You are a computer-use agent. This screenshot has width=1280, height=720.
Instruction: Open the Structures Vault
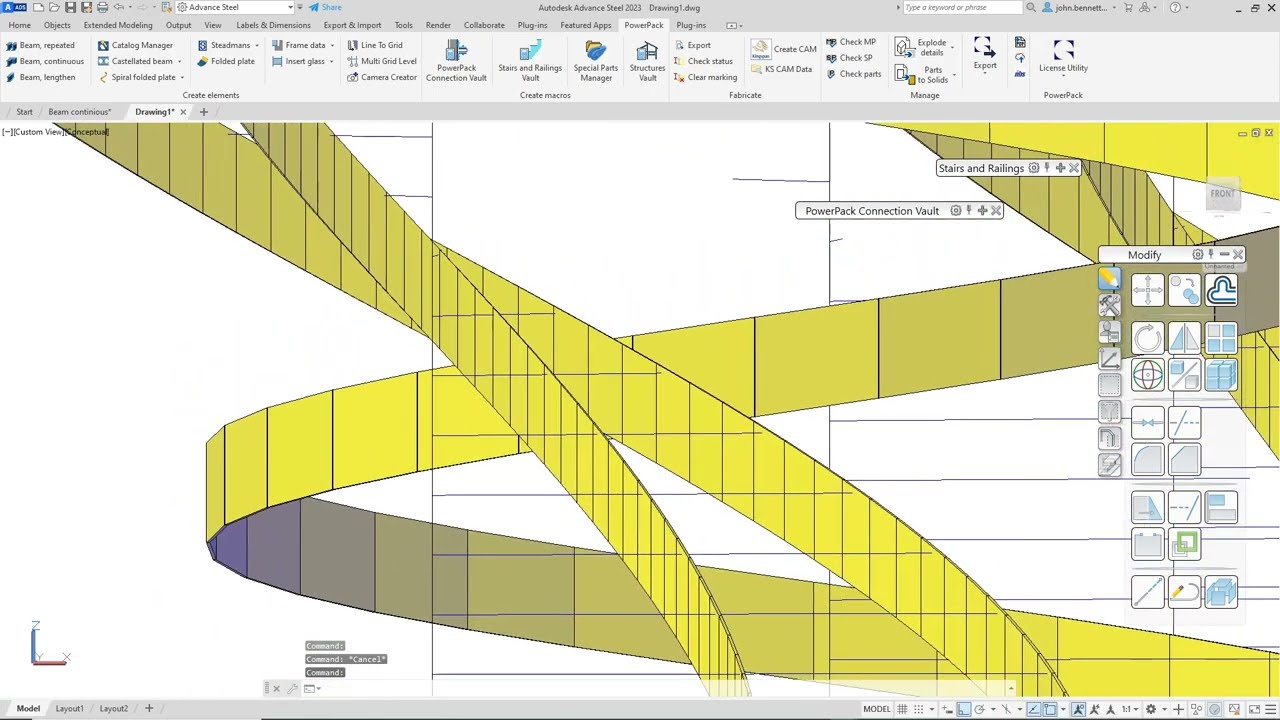(647, 60)
